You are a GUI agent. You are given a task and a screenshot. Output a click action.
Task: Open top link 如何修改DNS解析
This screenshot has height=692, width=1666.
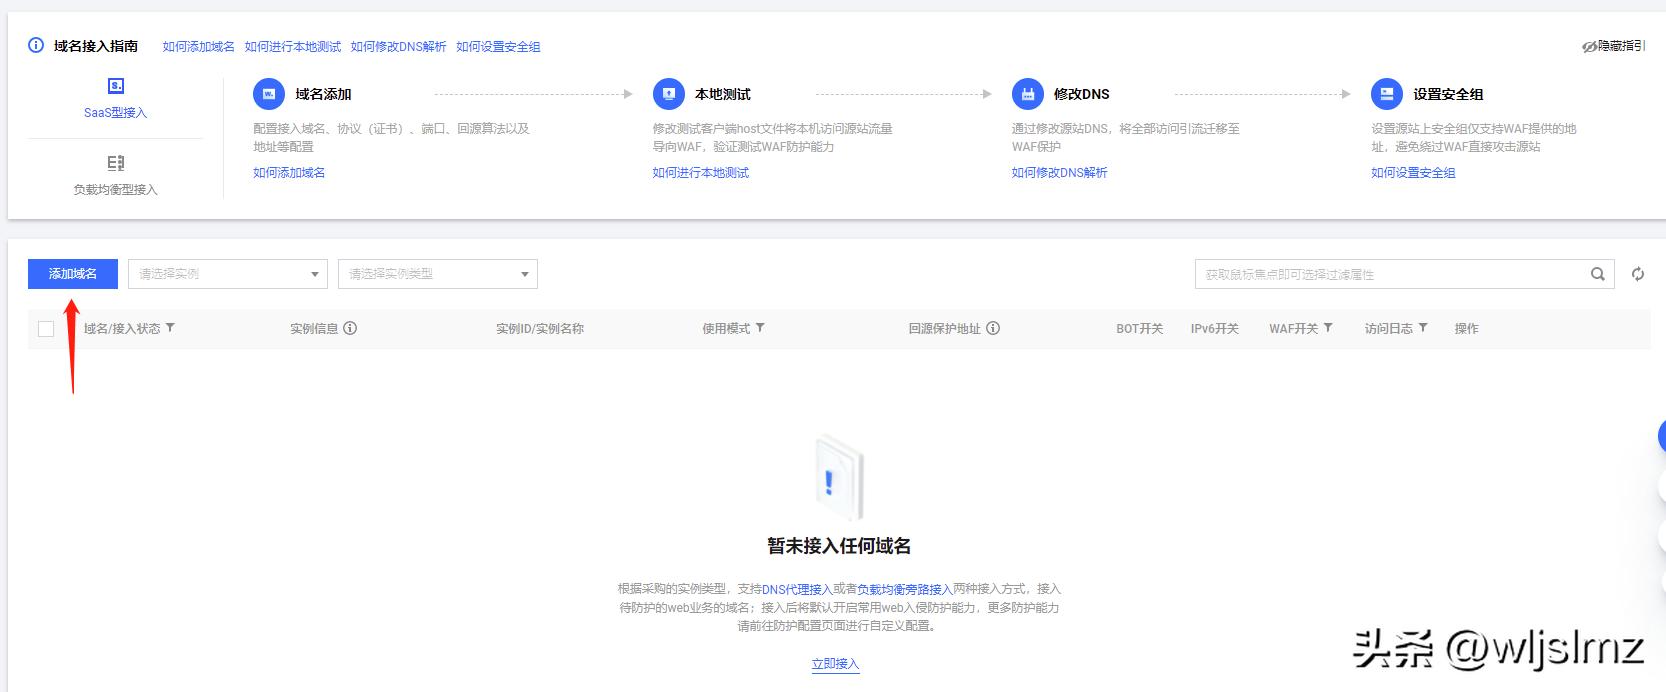[x=398, y=47]
